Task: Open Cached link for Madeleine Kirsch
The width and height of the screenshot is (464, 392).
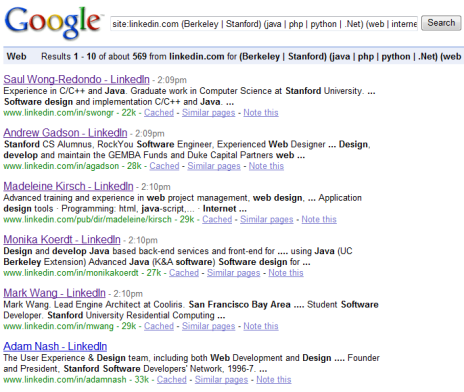Action: (217, 219)
